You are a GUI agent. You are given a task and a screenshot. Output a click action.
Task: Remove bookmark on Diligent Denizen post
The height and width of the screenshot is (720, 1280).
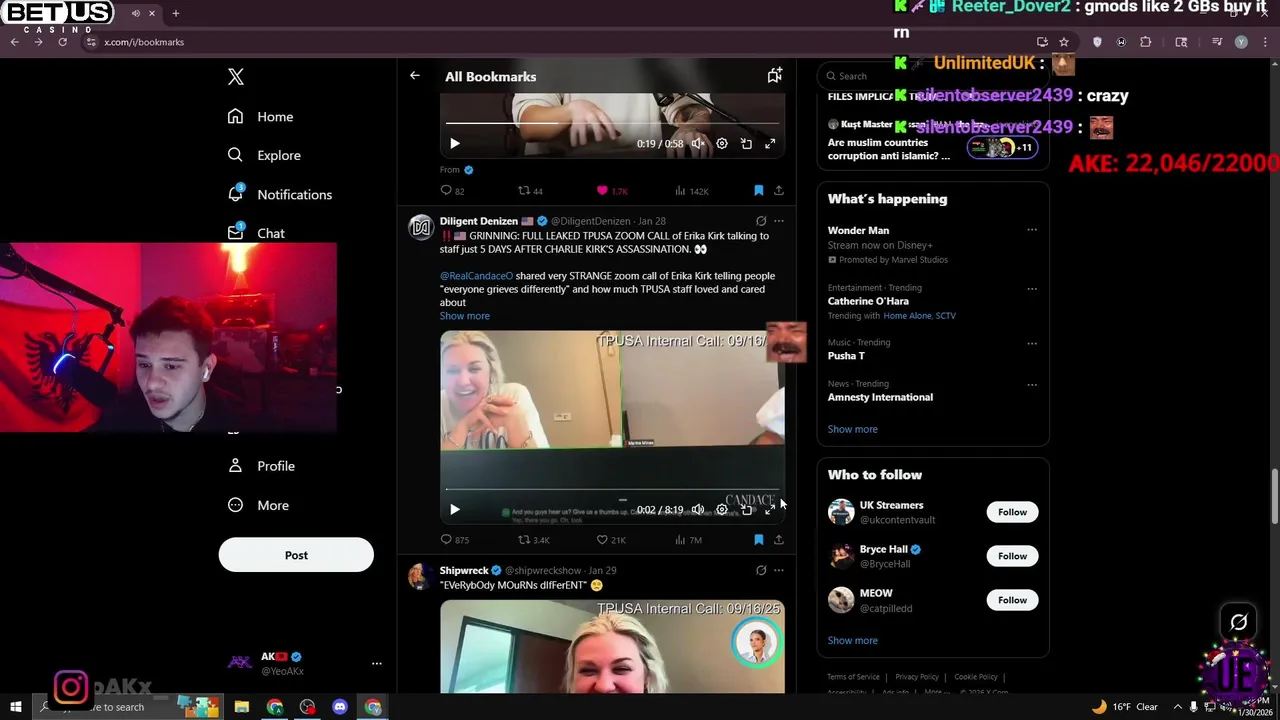[x=759, y=540]
